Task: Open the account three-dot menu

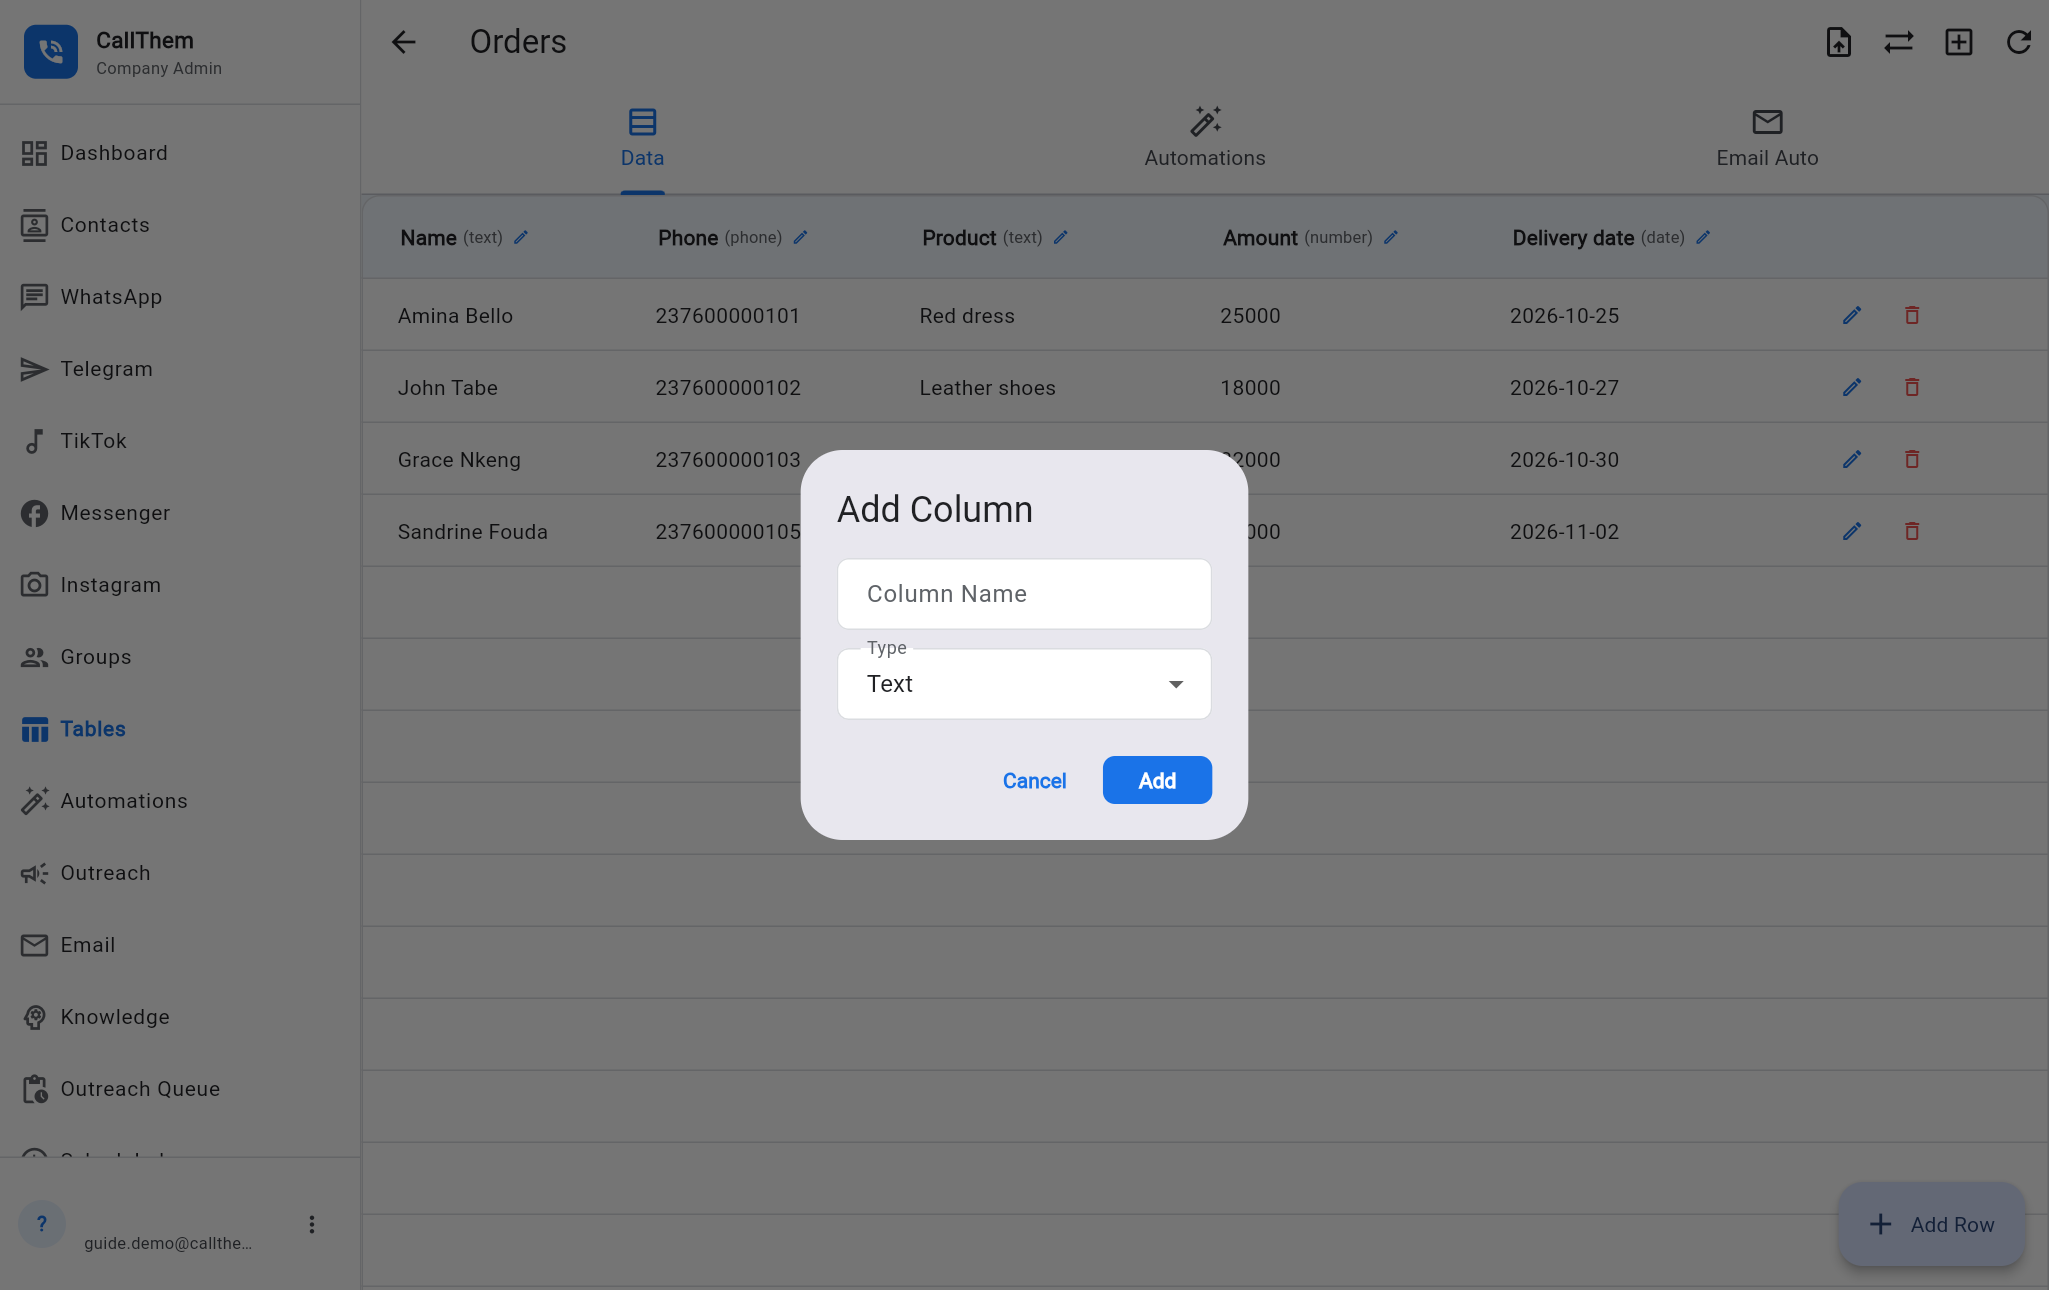Action: click(312, 1225)
